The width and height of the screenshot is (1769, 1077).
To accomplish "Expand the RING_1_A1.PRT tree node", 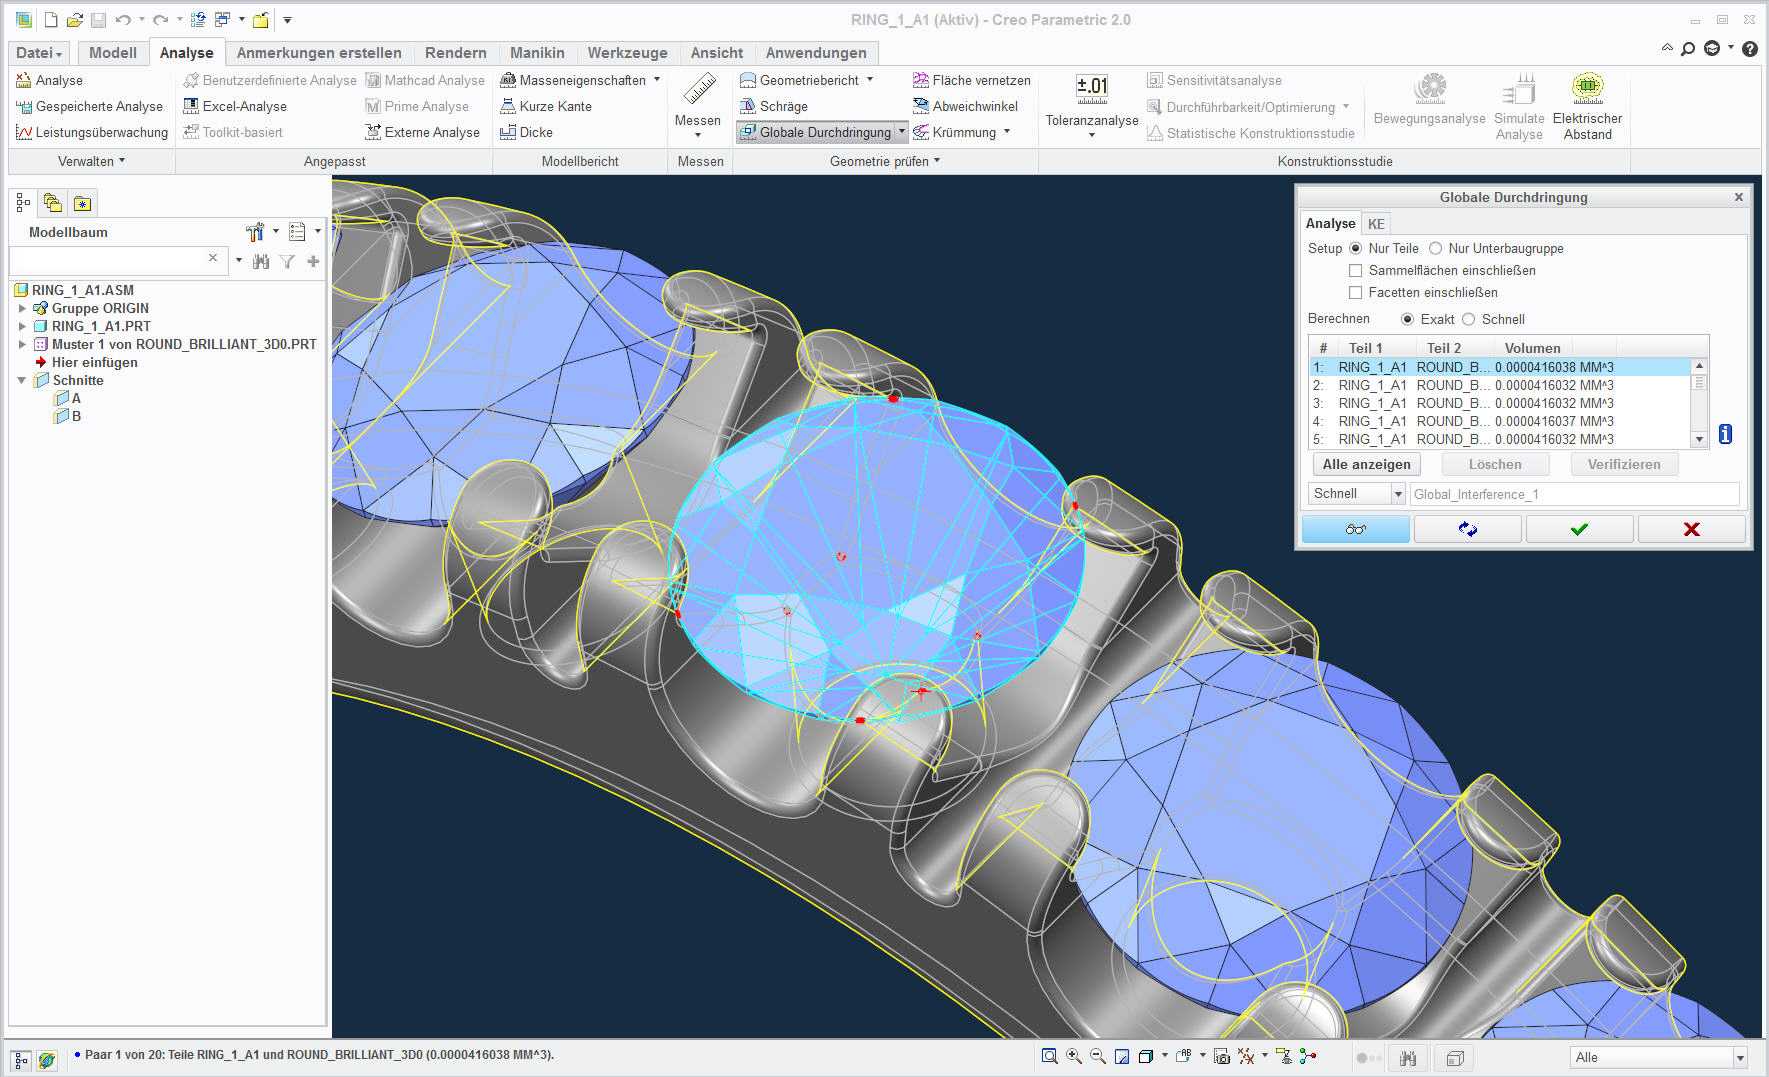I will (x=22, y=326).
